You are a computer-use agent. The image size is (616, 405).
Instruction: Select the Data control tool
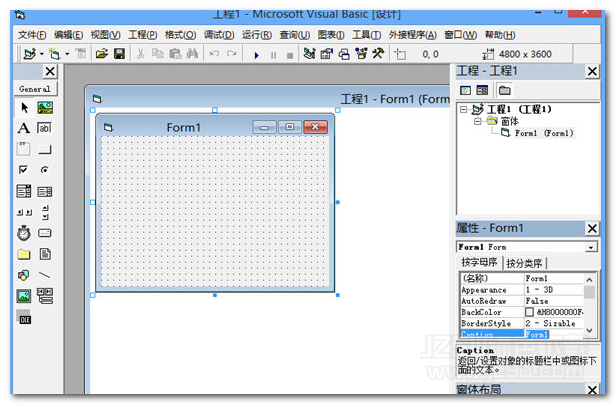[45, 296]
